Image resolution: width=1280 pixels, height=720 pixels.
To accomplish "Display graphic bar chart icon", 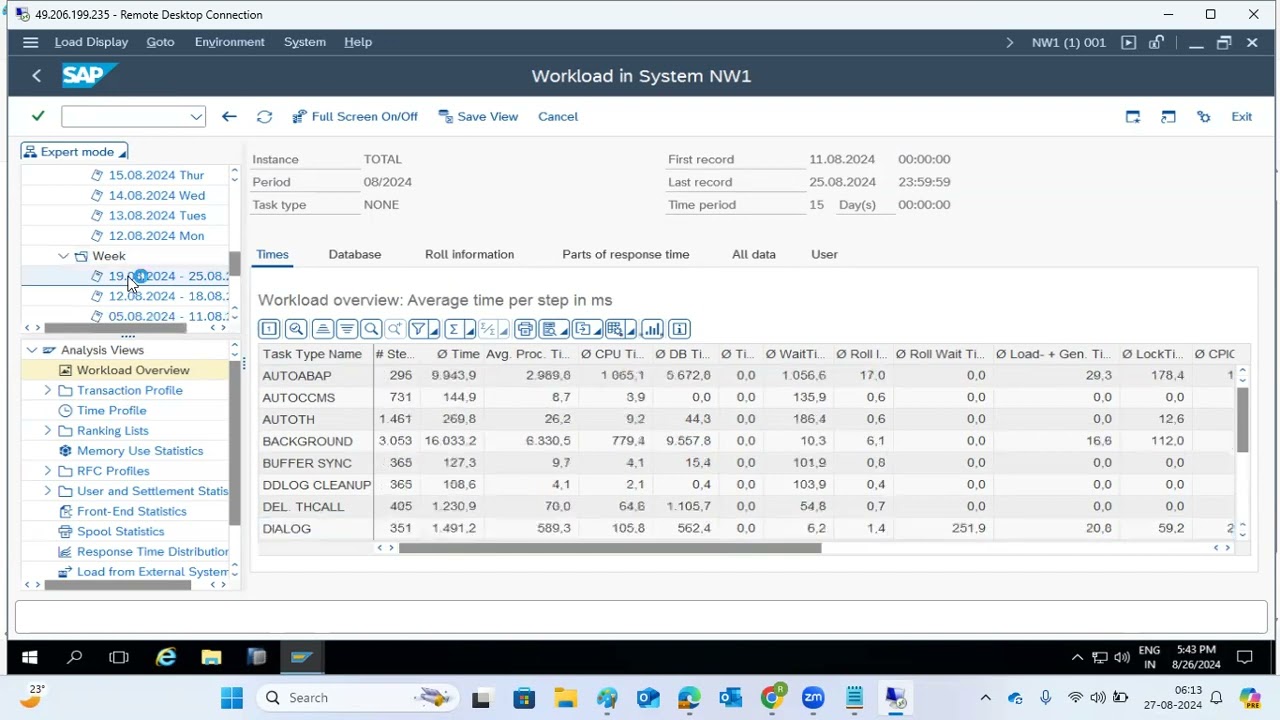I will coord(653,329).
